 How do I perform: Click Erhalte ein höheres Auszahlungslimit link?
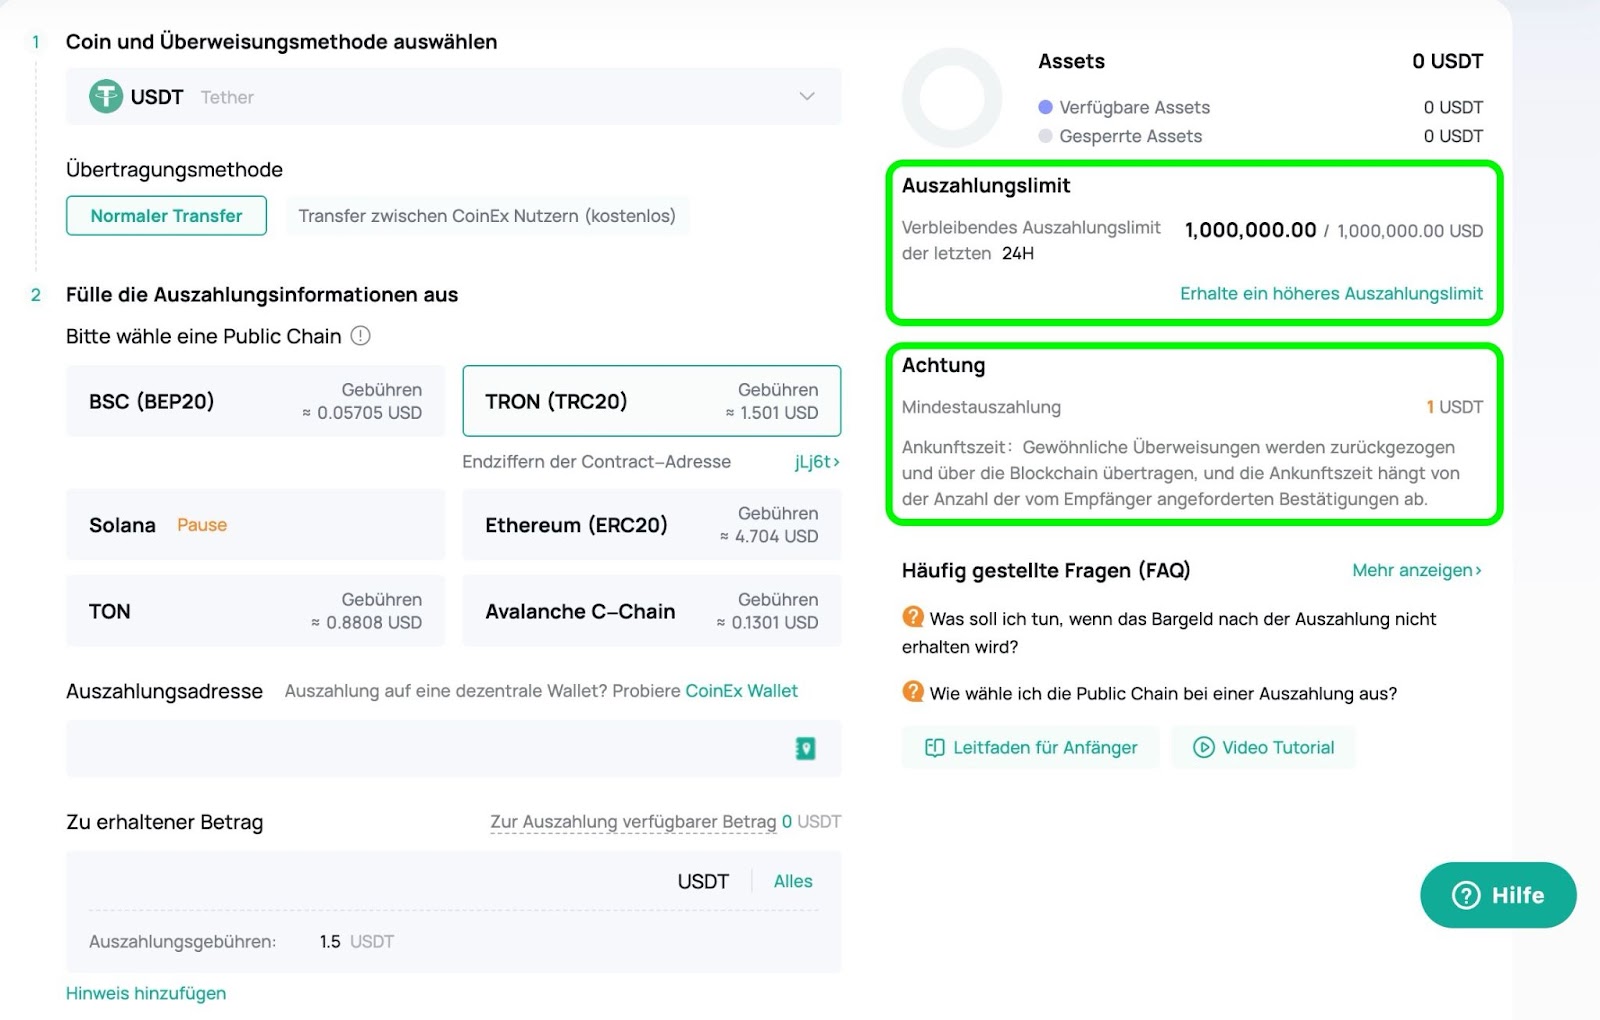point(1331,294)
